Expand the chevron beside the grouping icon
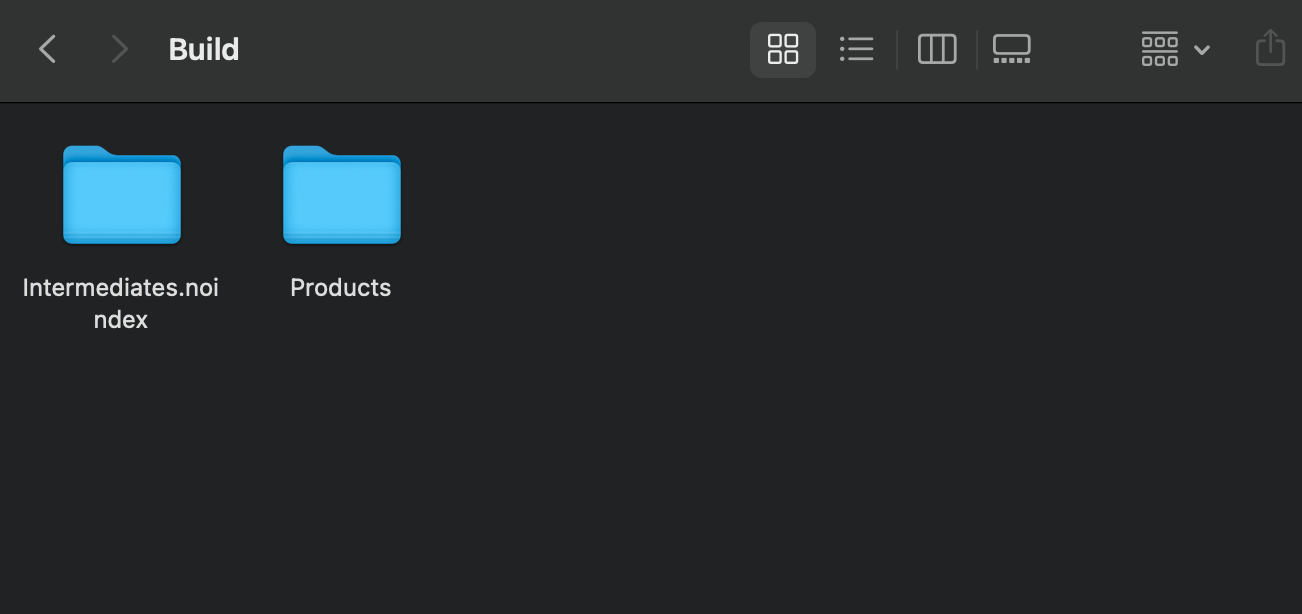Image resolution: width=1302 pixels, height=614 pixels. pyautogui.click(x=1202, y=50)
